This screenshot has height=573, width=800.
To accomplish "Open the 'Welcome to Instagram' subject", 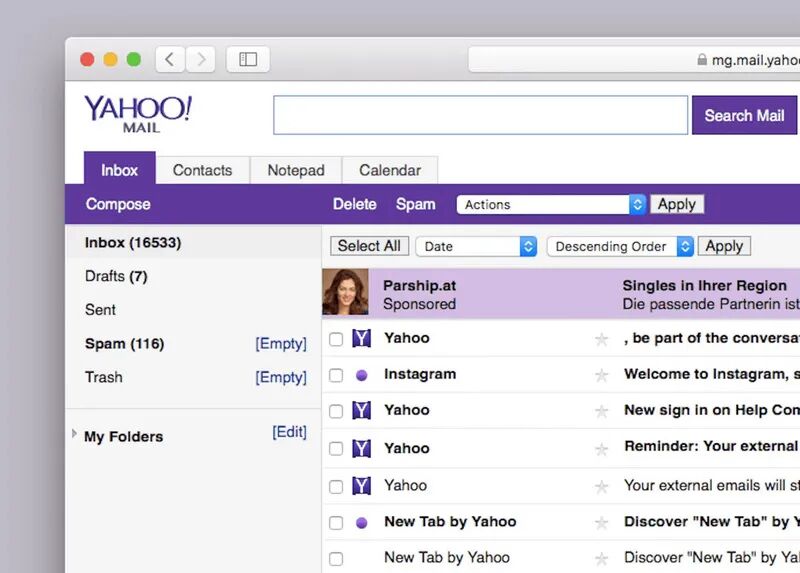I will tap(712, 374).
